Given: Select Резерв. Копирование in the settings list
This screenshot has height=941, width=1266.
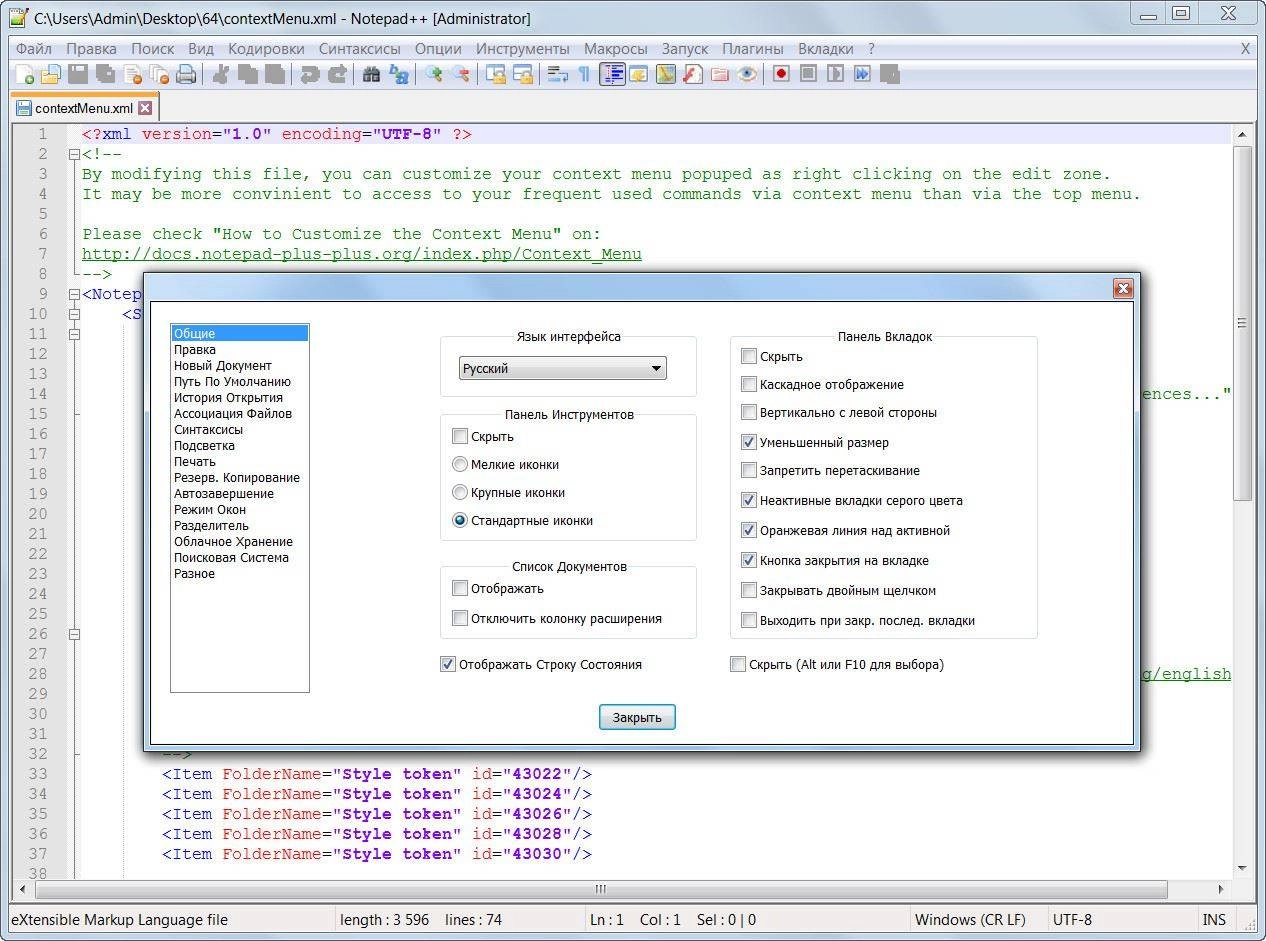Looking at the screenshot, I should [x=237, y=478].
